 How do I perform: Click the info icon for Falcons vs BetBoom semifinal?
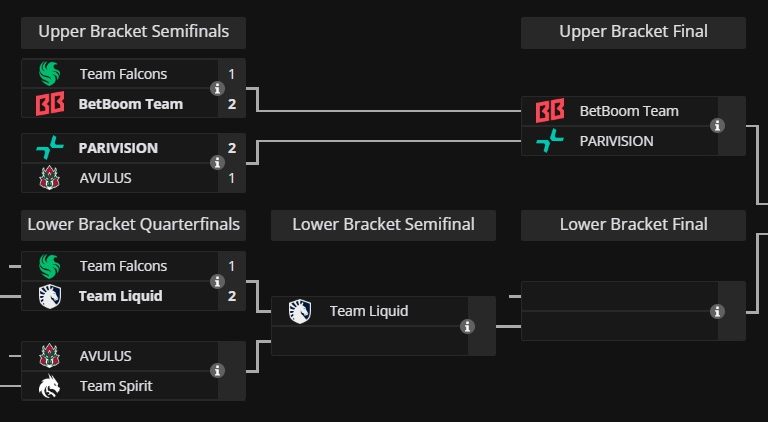(217, 88)
